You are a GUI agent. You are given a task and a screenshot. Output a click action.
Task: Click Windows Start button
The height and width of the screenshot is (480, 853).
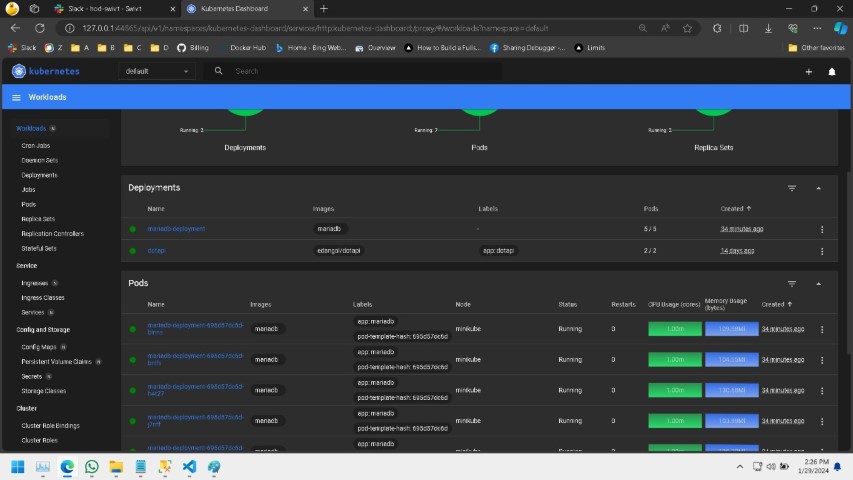pyautogui.click(x=17, y=467)
